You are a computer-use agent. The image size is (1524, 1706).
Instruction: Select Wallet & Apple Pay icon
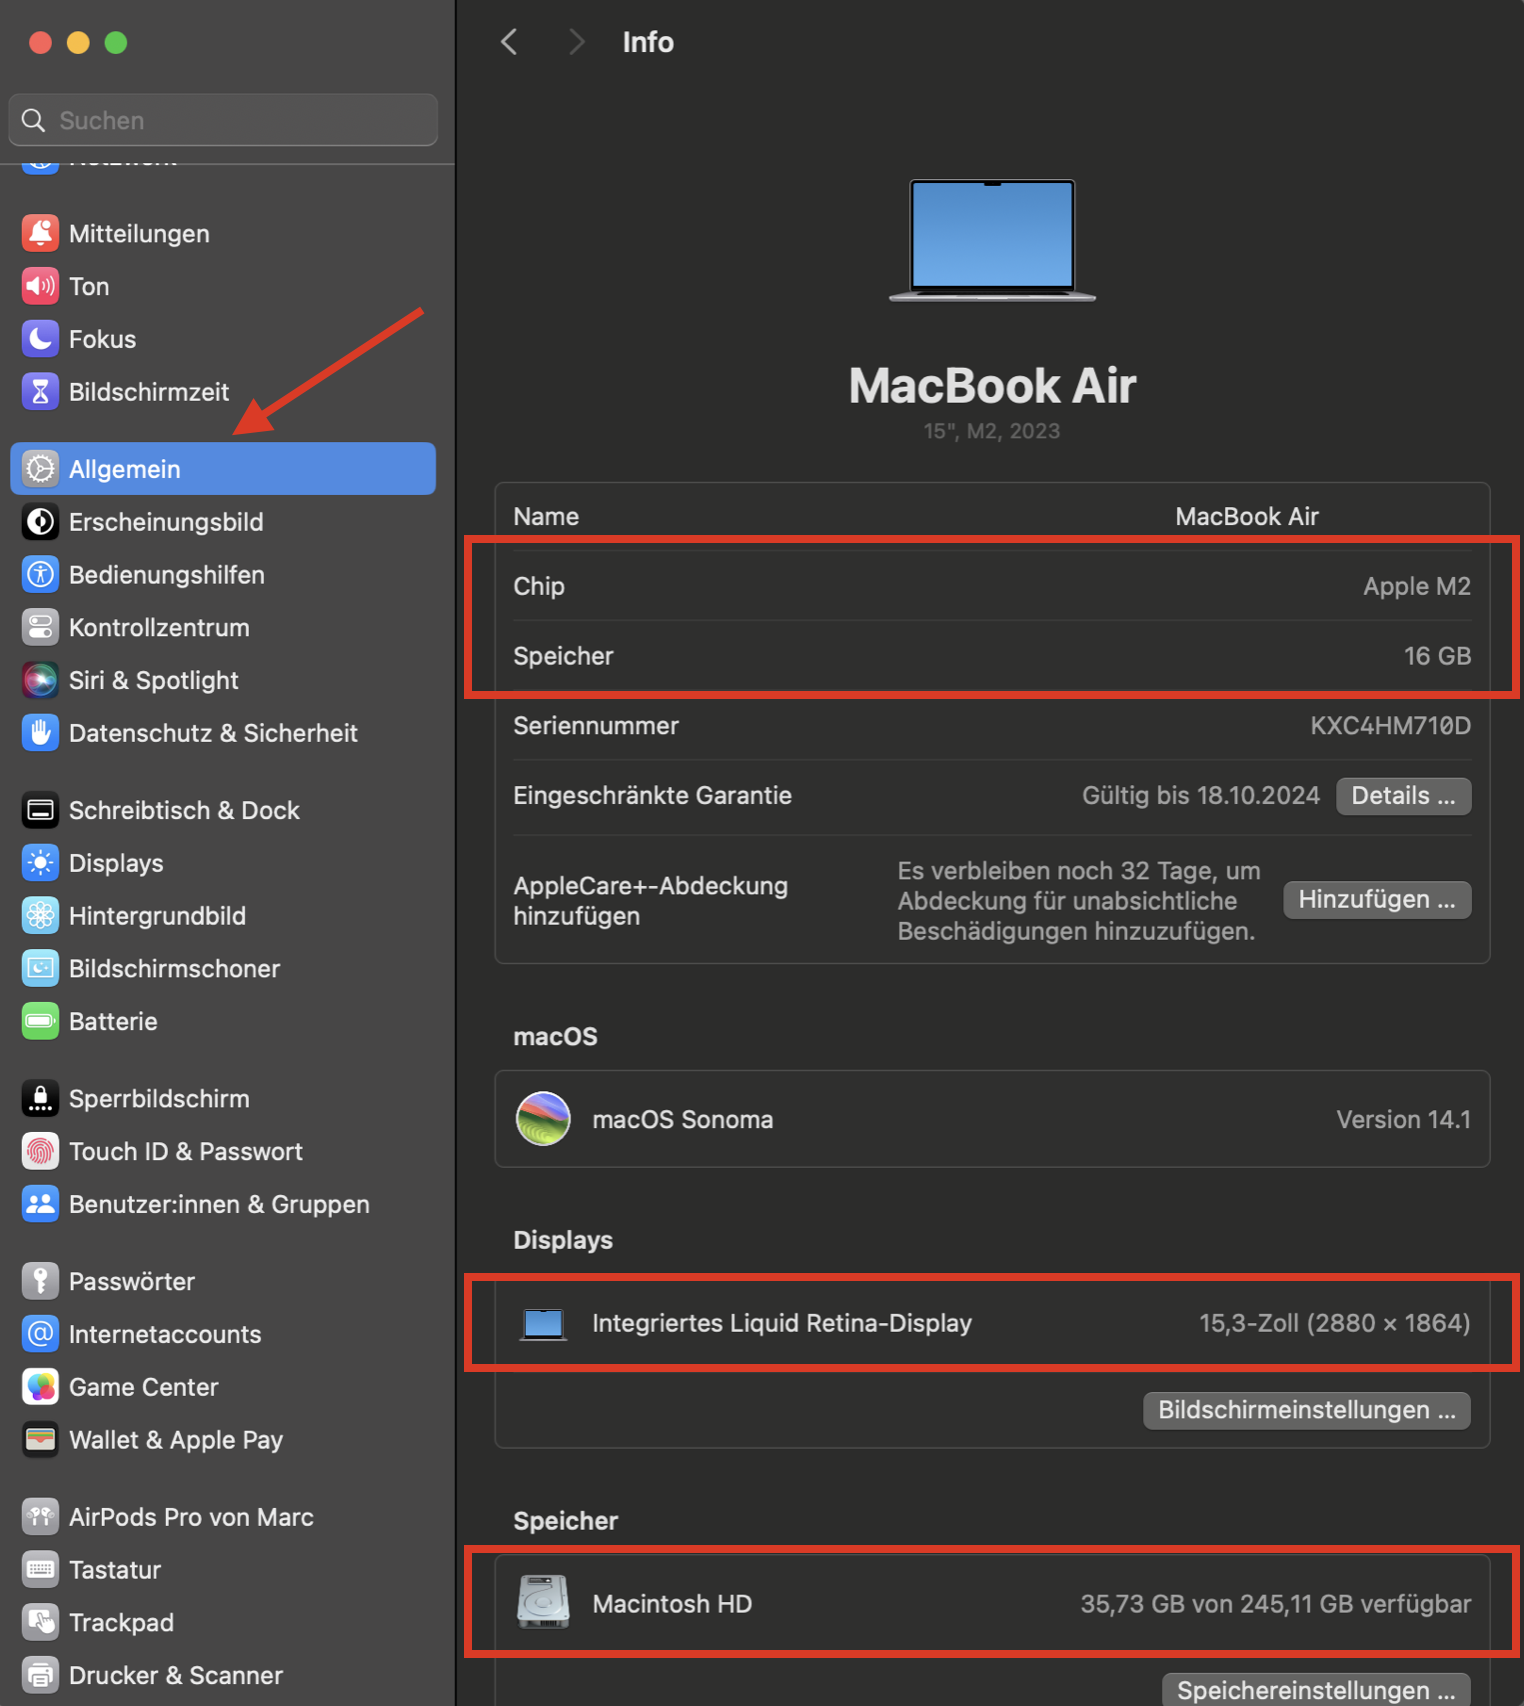(40, 1440)
